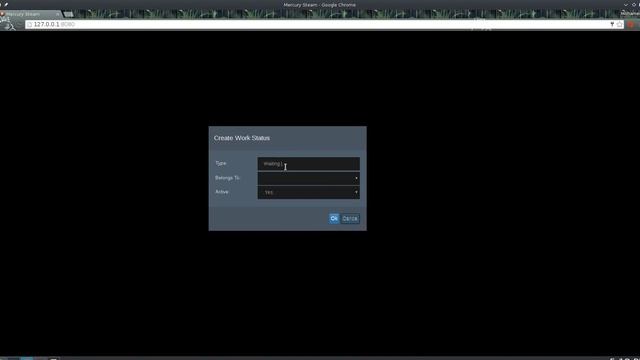Select the Mercury Steam browser tab

(x=30, y=14)
